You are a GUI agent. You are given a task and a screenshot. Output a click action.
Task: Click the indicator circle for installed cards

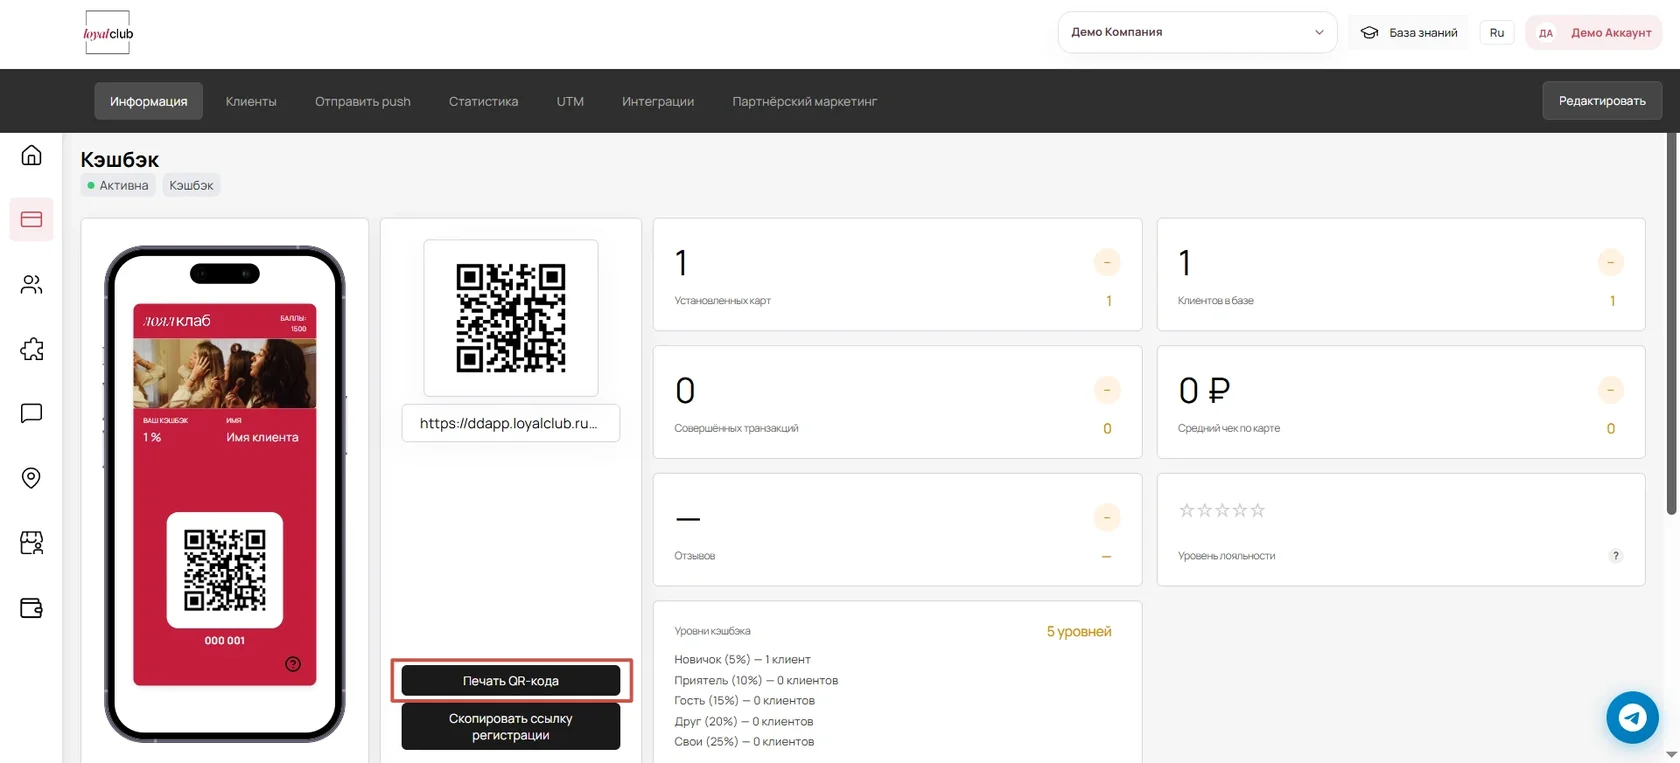click(1107, 263)
